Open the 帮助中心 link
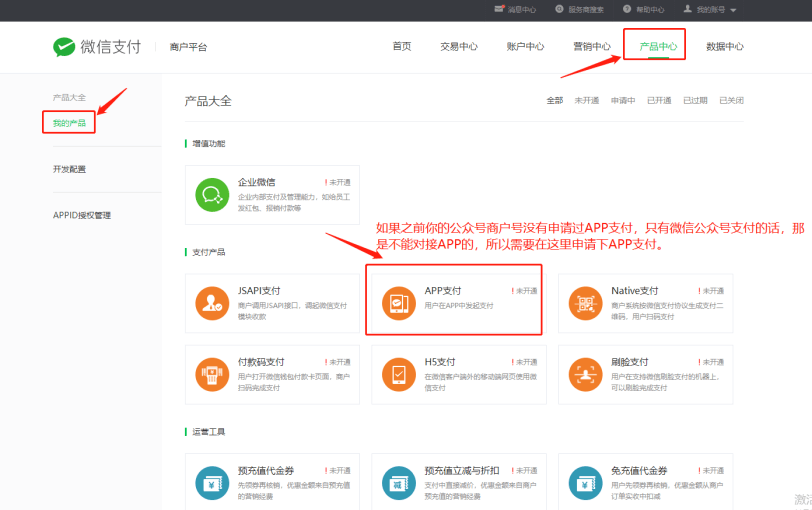The height and width of the screenshot is (510, 812). tap(650, 9)
